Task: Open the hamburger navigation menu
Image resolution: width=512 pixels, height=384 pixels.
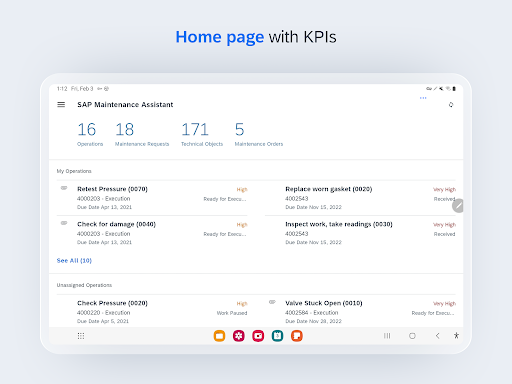Action: click(61, 105)
